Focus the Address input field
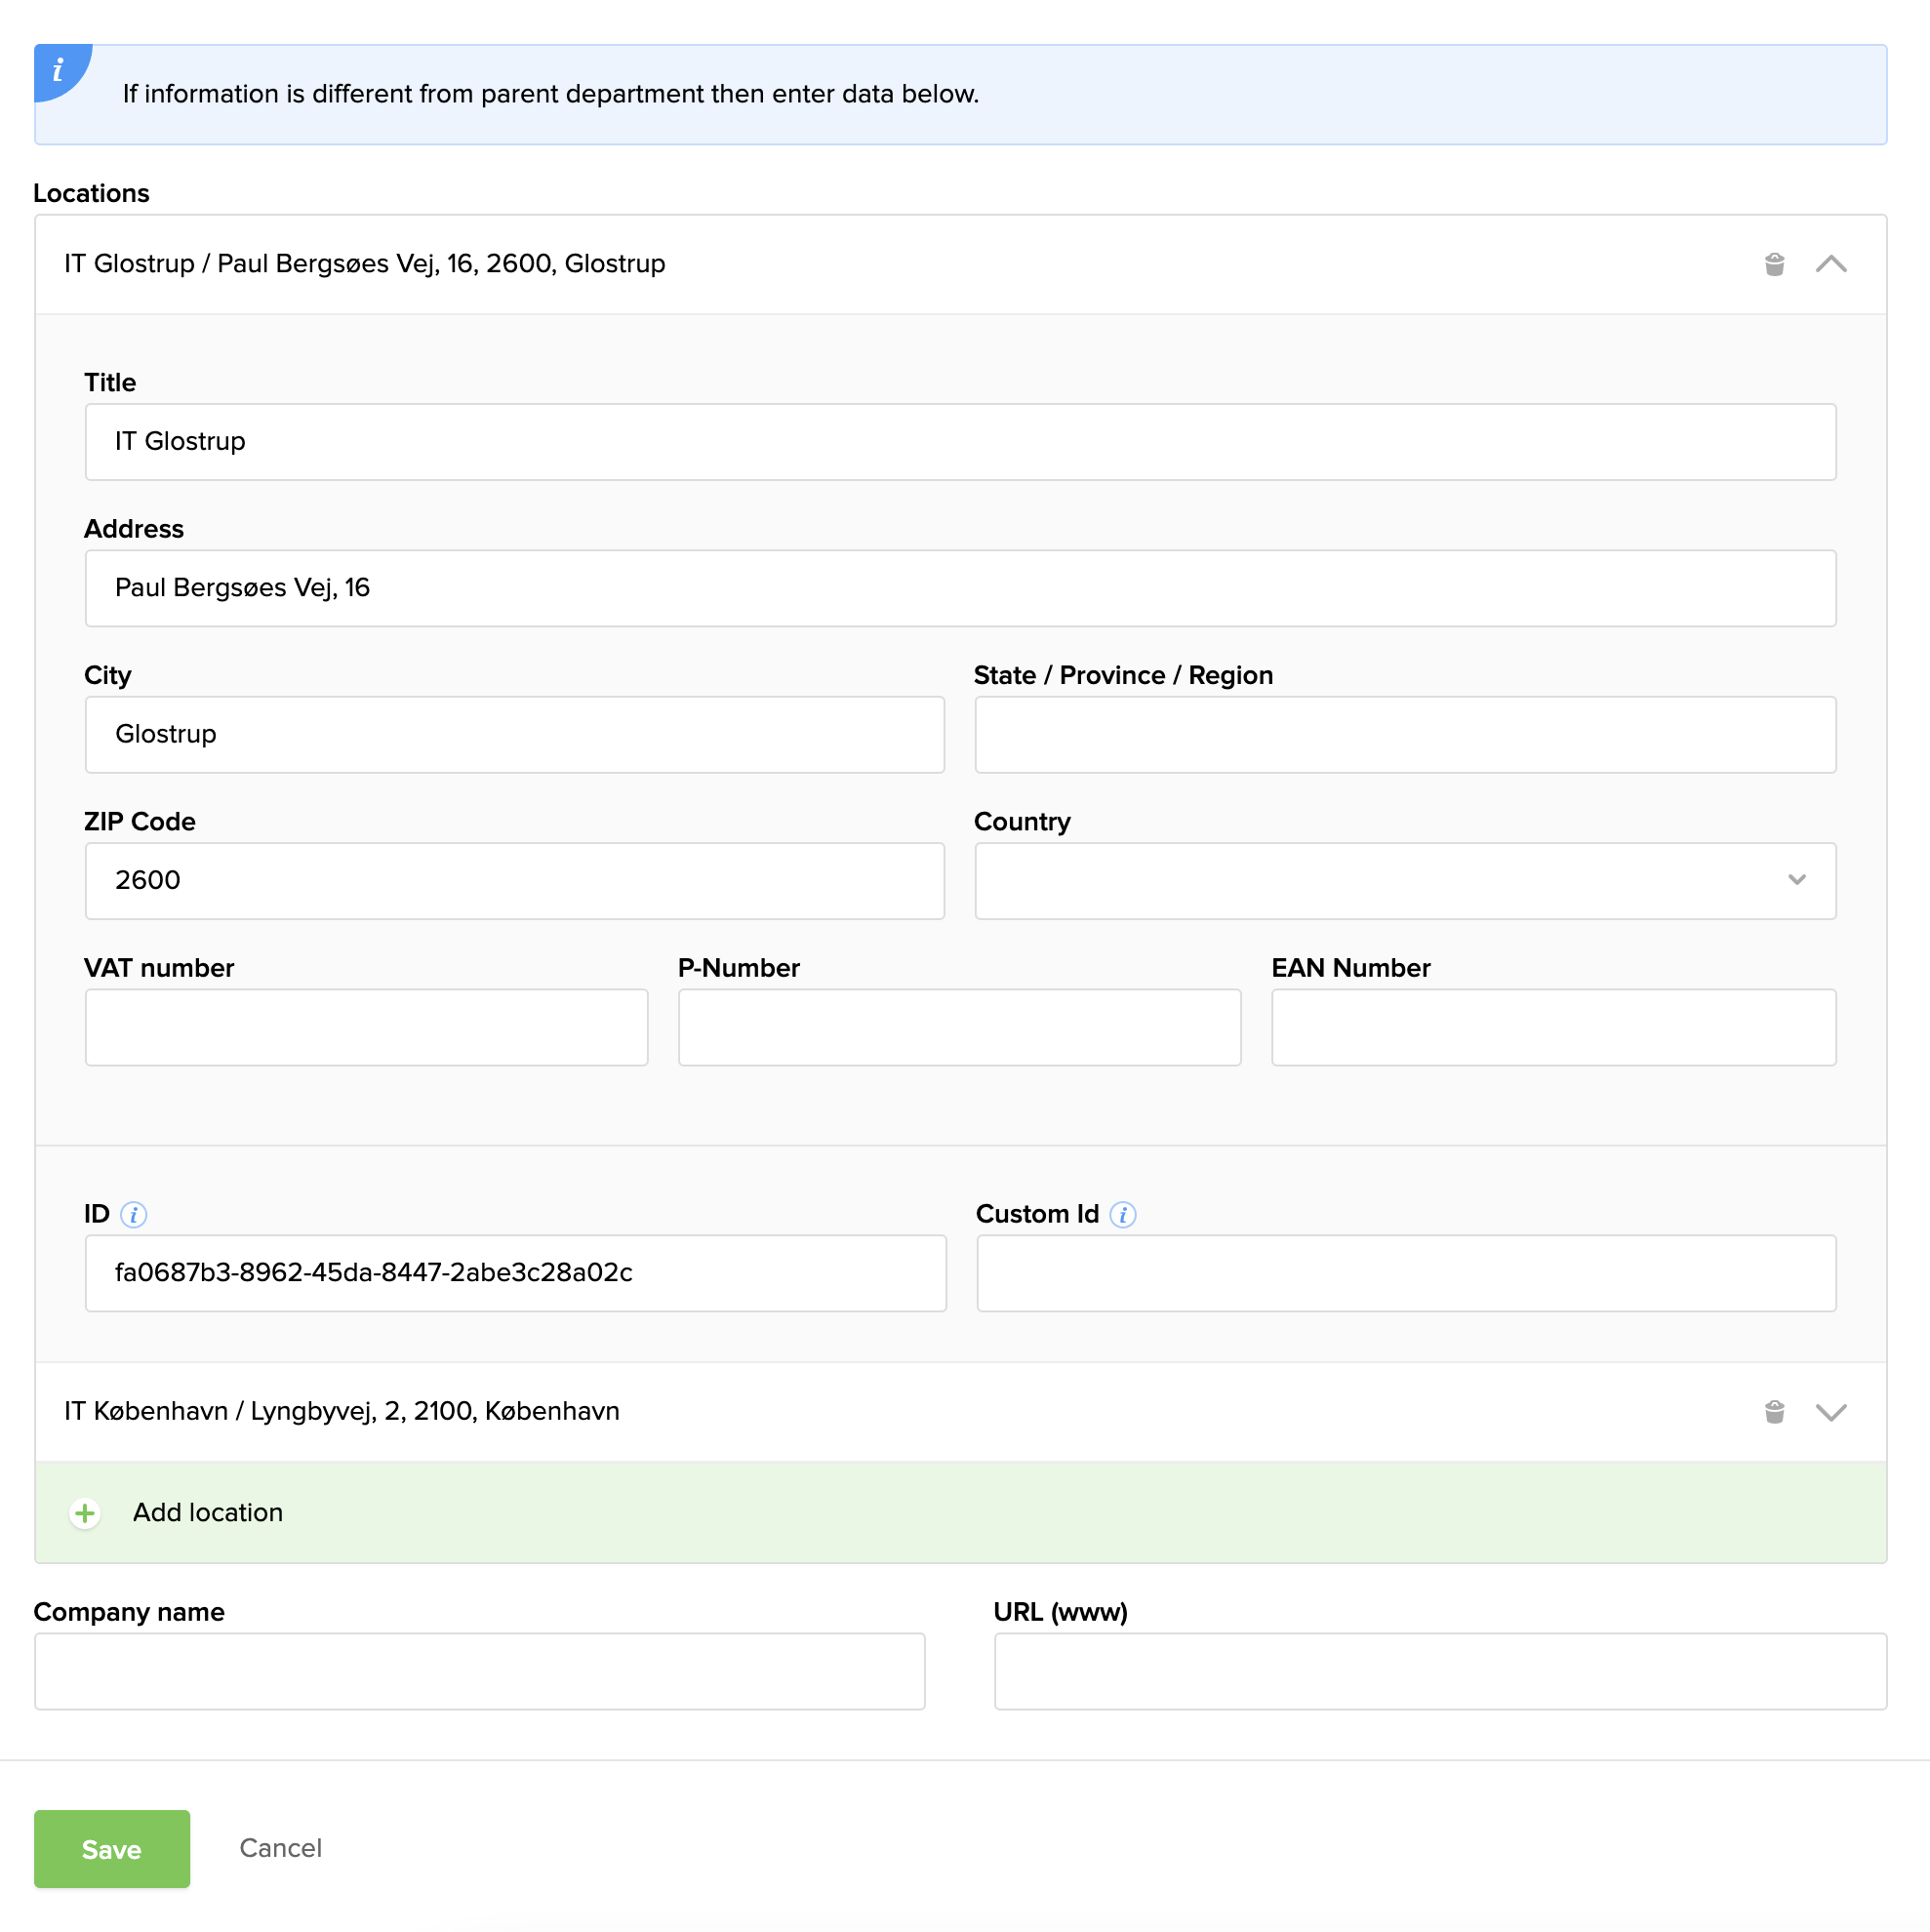The width and height of the screenshot is (1930, 1932). (x=959, y=588)
